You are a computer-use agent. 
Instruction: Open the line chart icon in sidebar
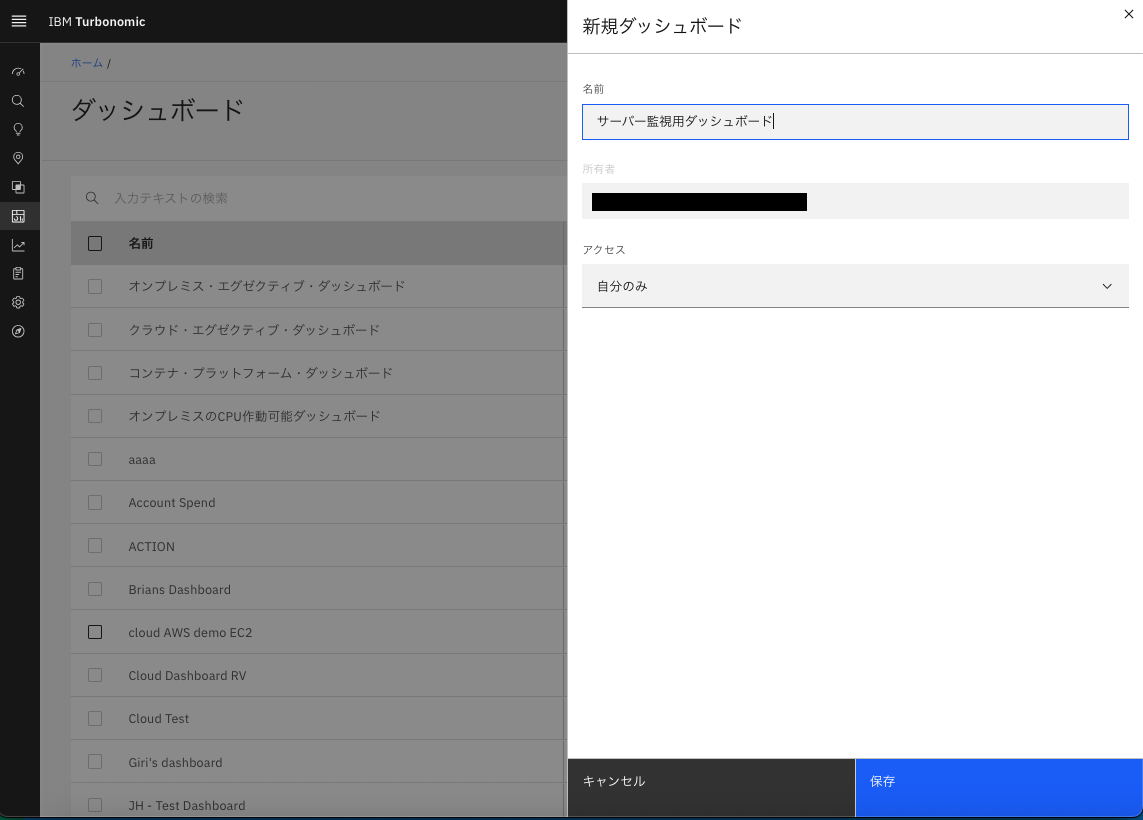tap(18, 245)
